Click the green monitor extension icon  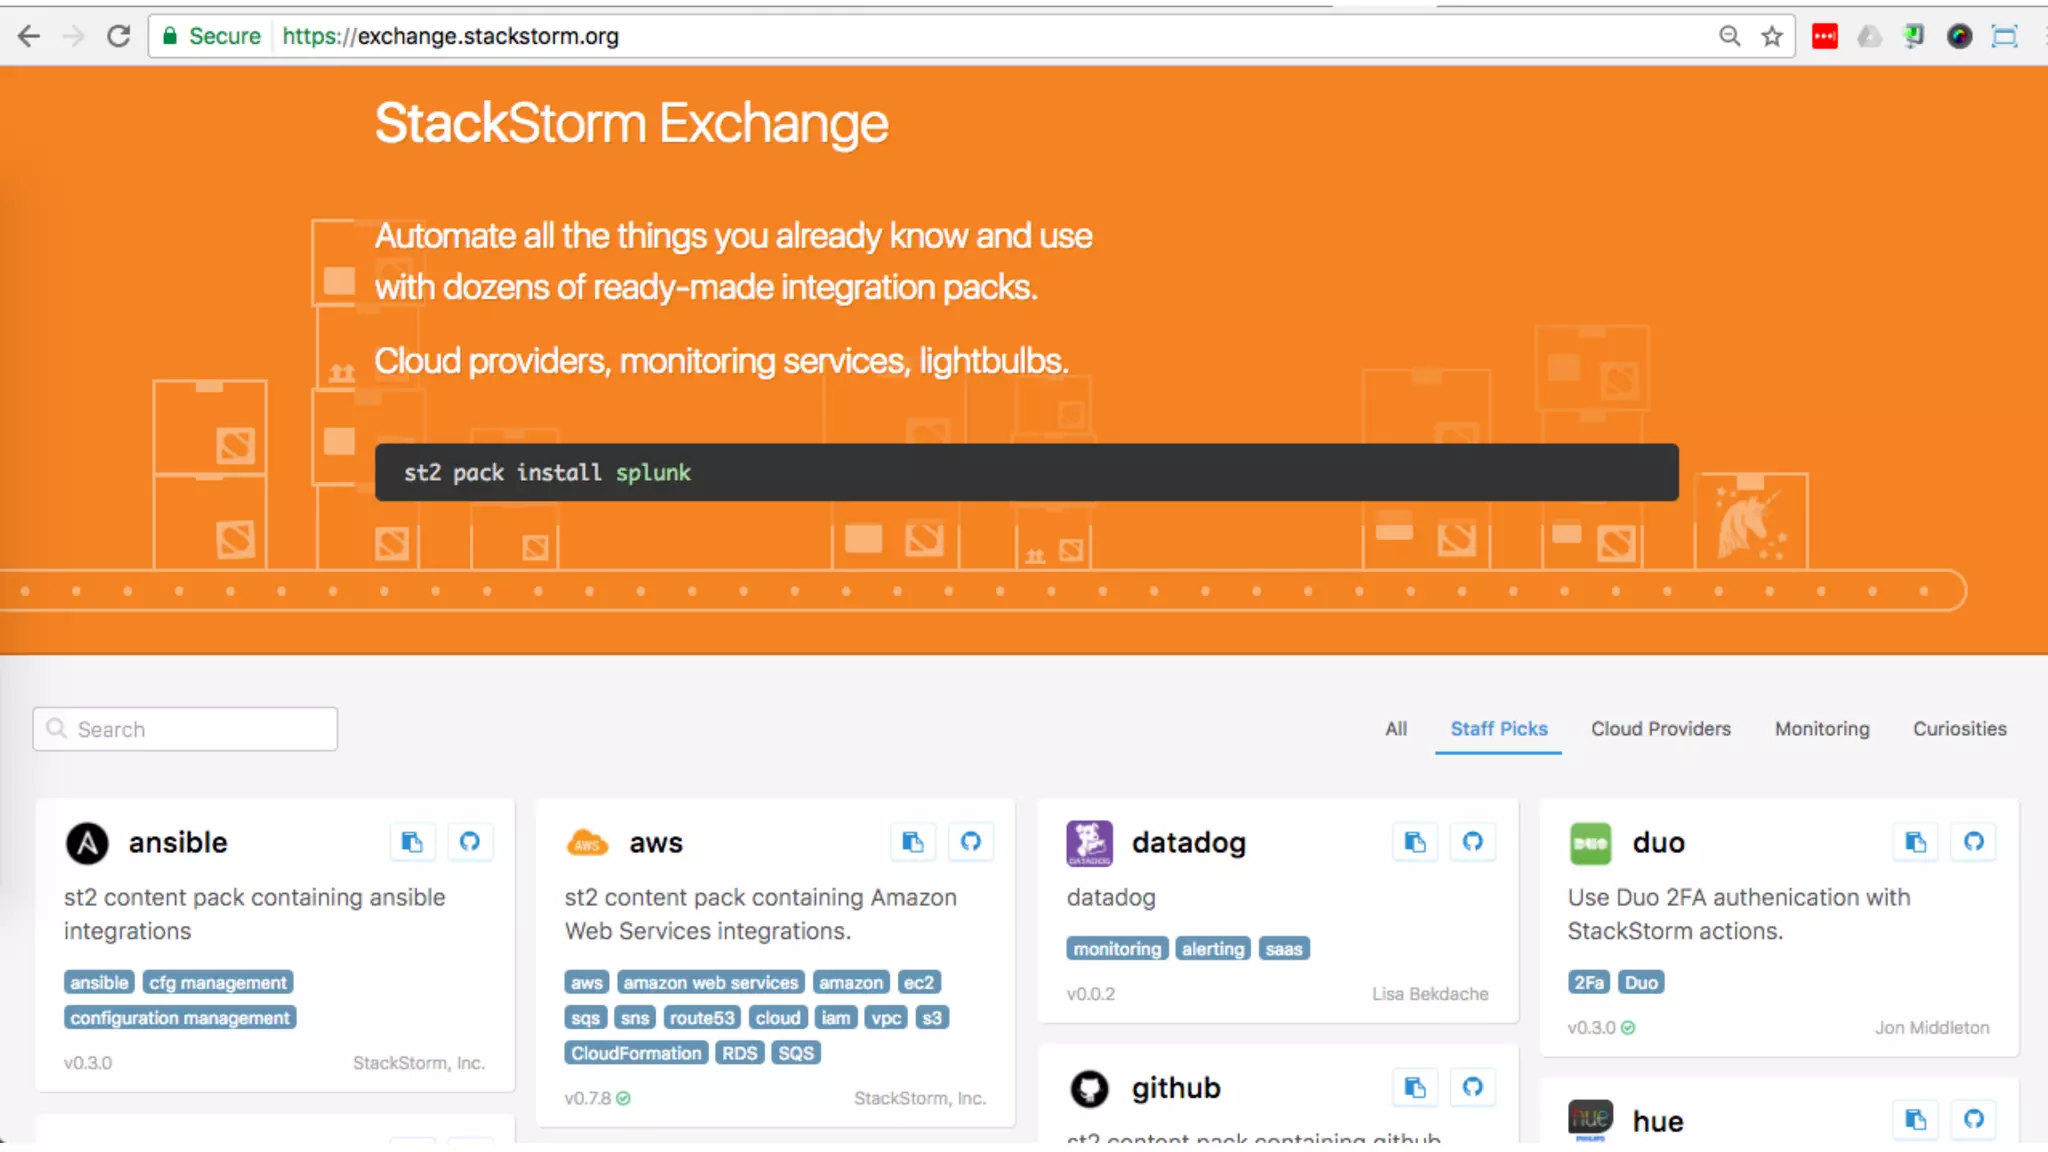tap(1913, 36)
